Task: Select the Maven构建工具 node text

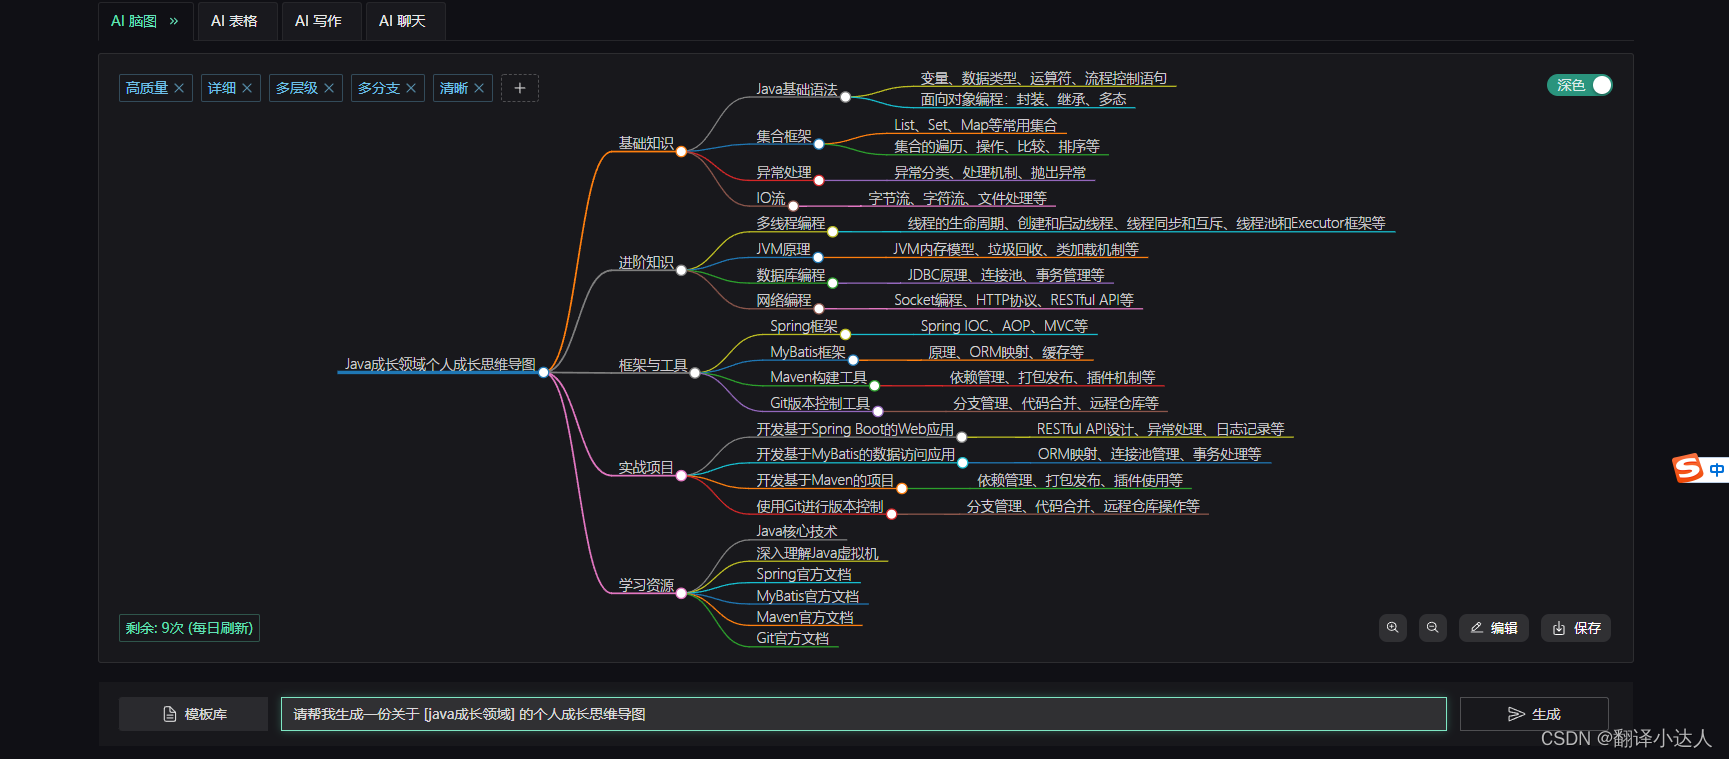Action: coord(818,377)
